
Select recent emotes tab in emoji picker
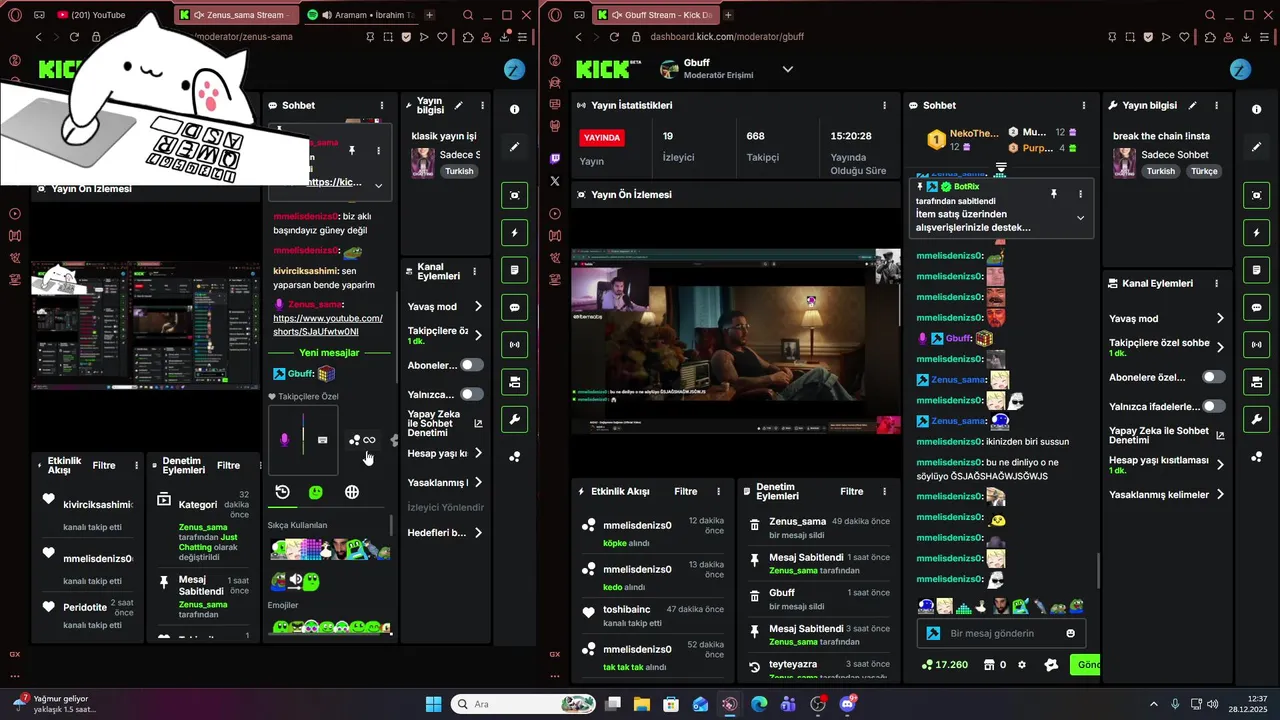[283, 492]
